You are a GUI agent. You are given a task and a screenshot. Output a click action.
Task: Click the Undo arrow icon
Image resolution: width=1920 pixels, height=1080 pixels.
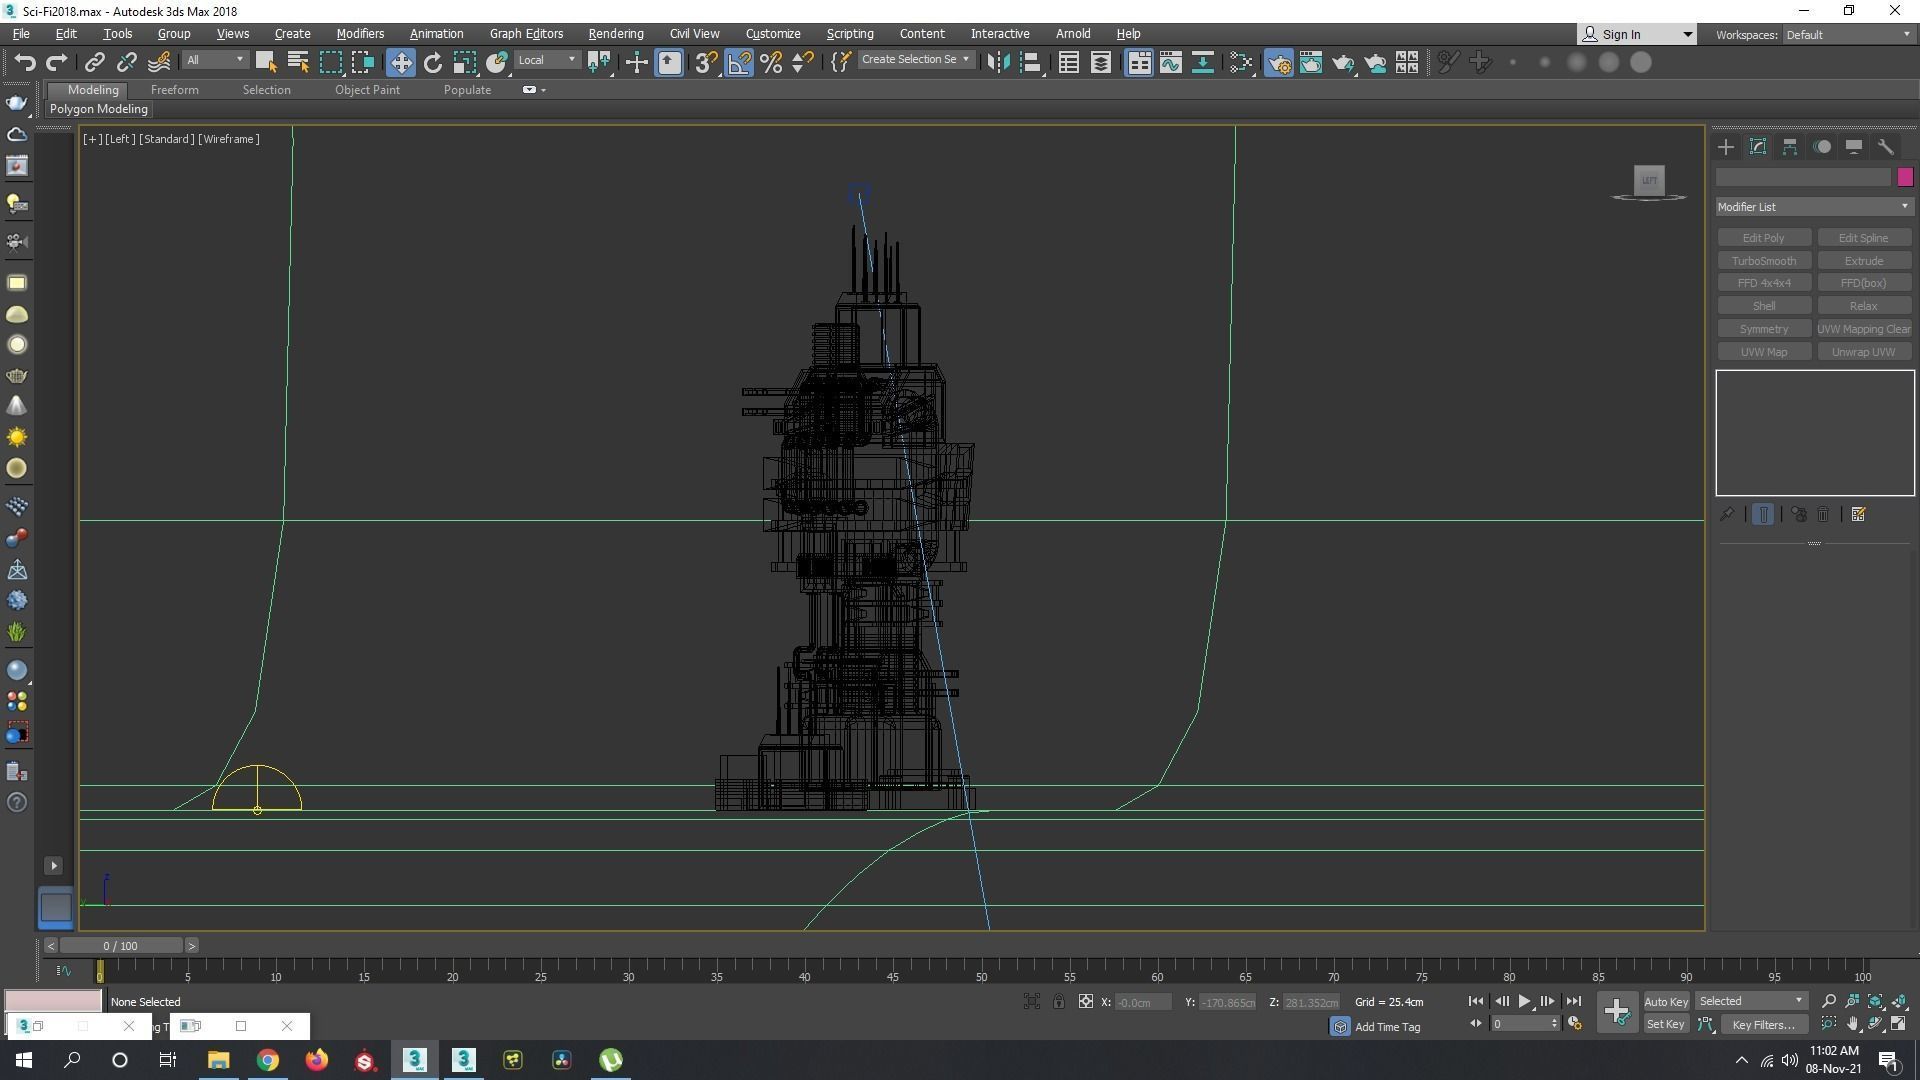24,63
